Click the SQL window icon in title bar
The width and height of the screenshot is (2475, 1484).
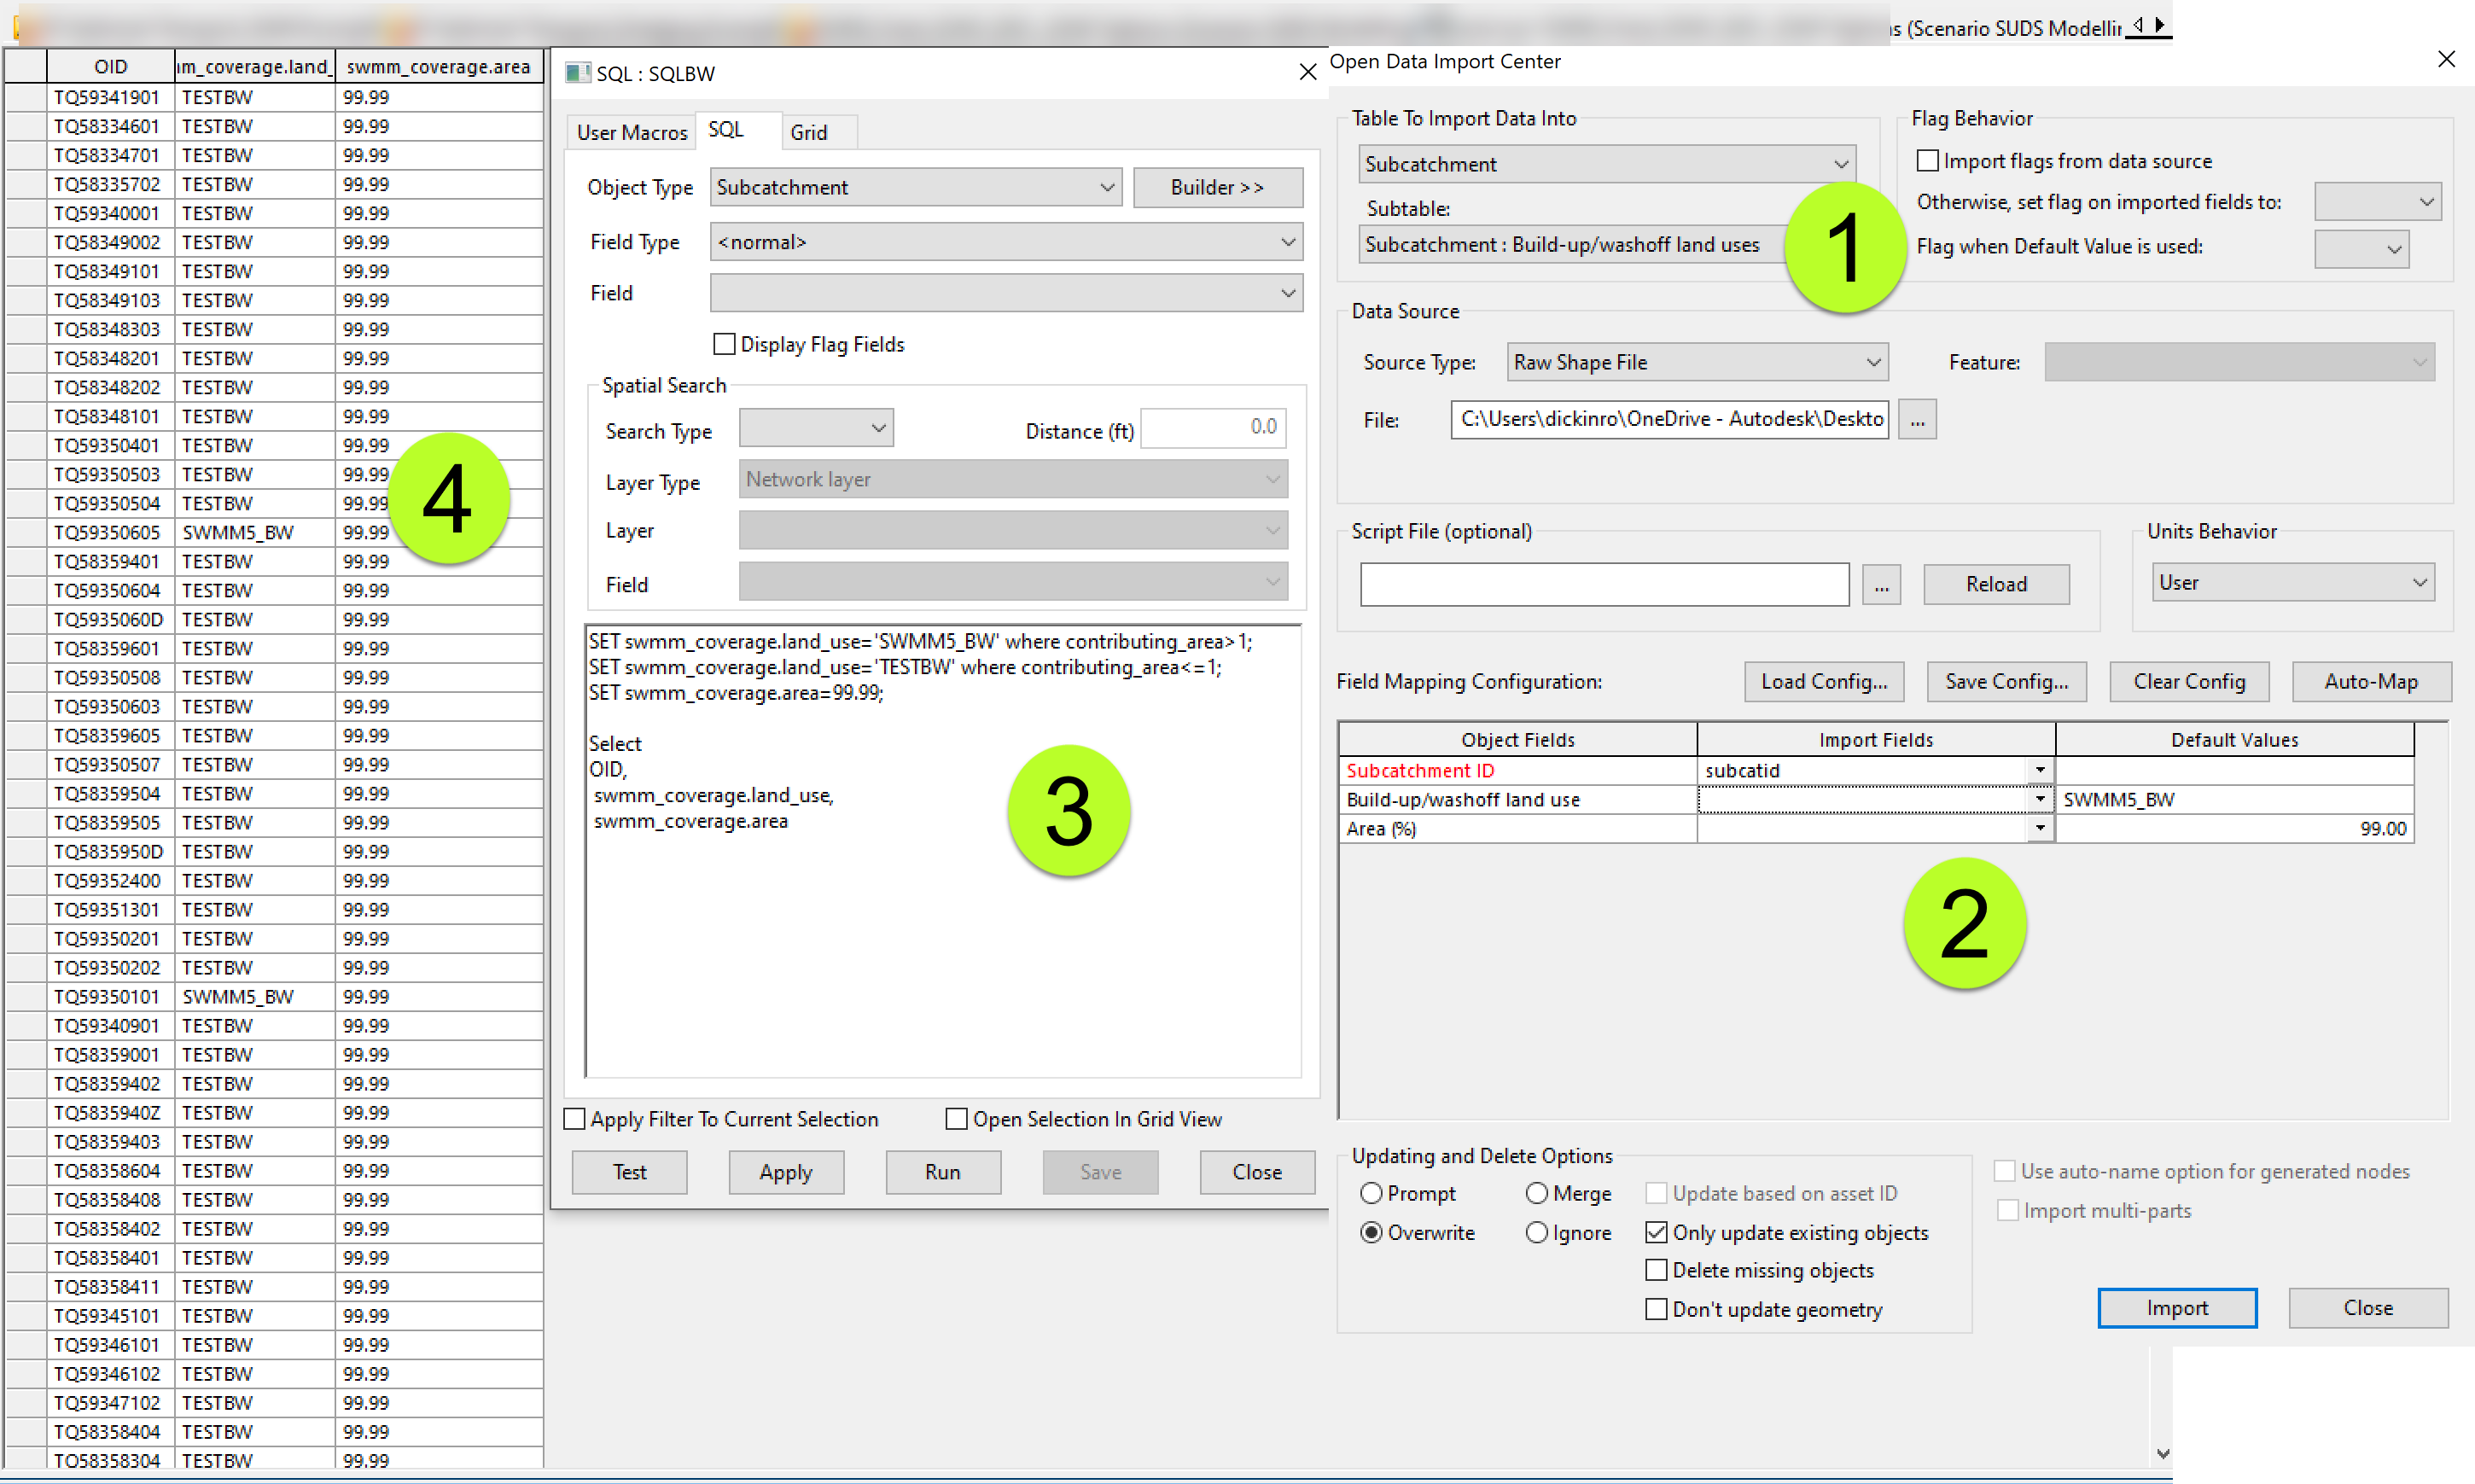tap(577, 73)
